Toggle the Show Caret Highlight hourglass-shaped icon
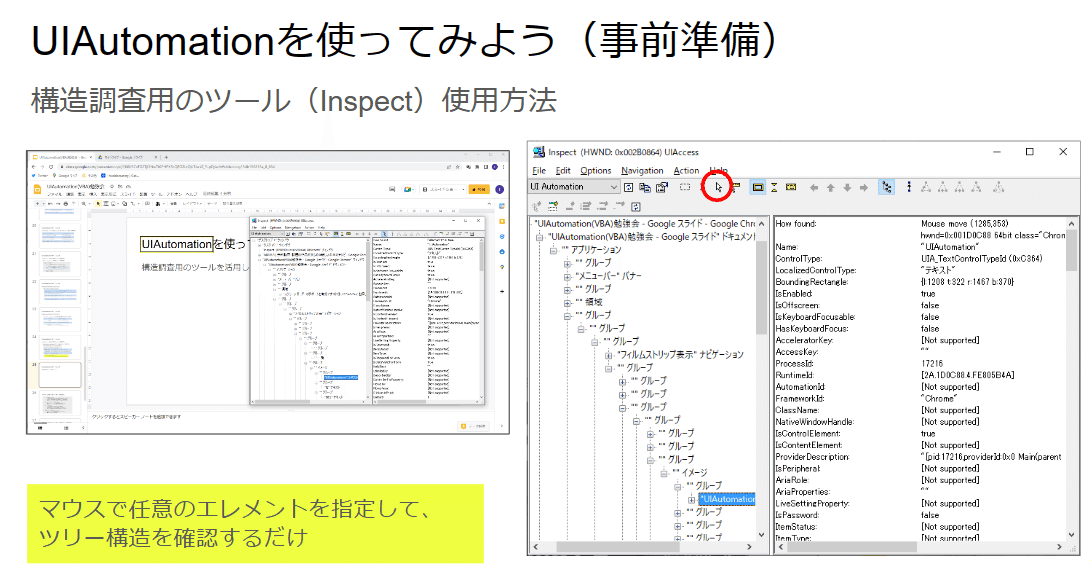 click(x=774, y=187)
